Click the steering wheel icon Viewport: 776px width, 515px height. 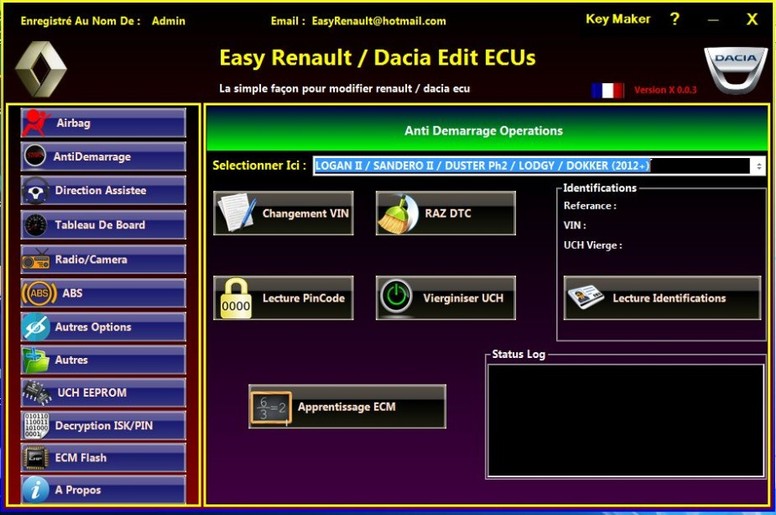[35, 190]
